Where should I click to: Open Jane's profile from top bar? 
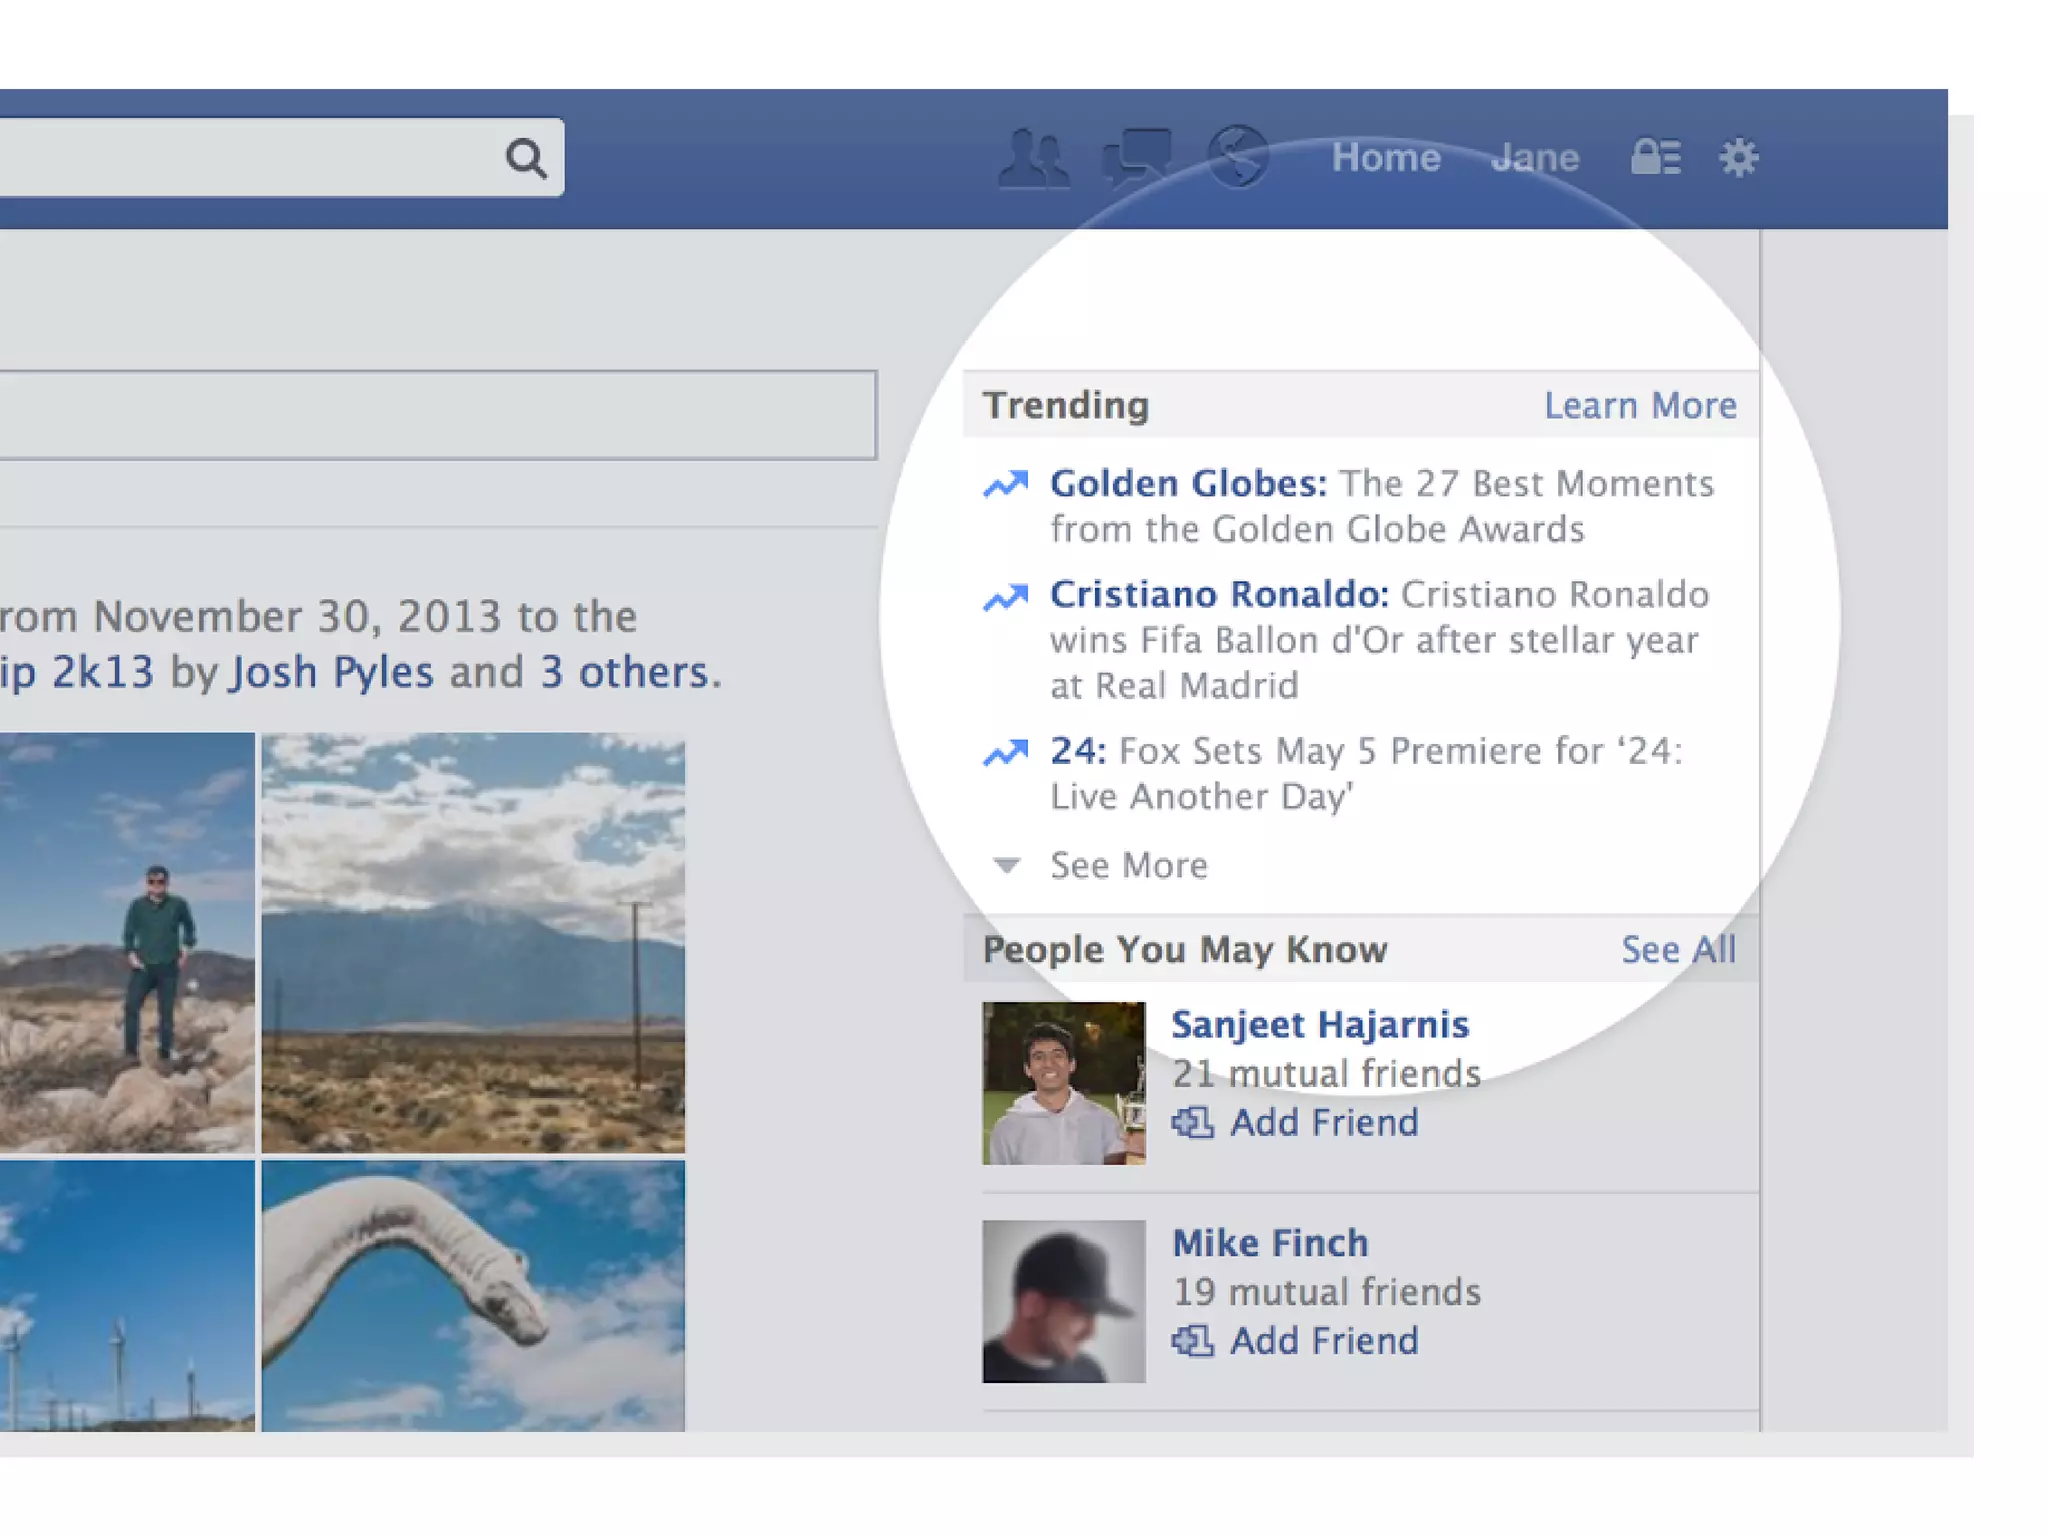1534,158
